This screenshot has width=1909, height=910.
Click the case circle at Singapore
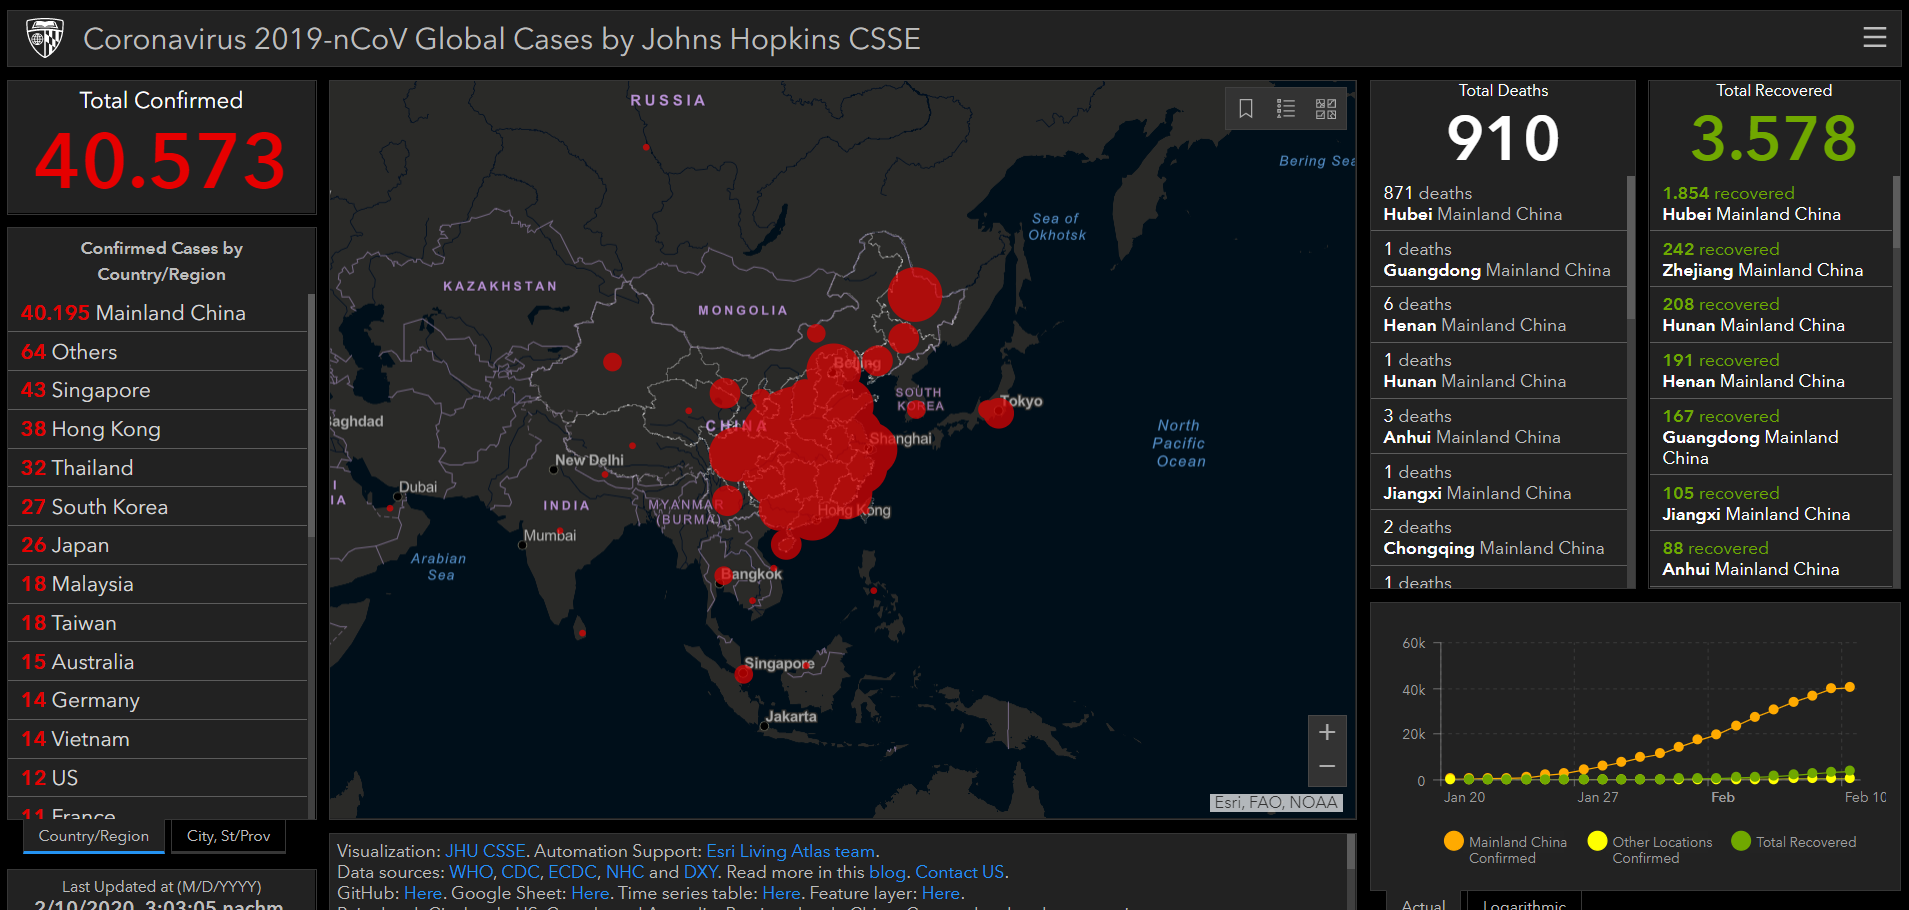pos(743,674)
